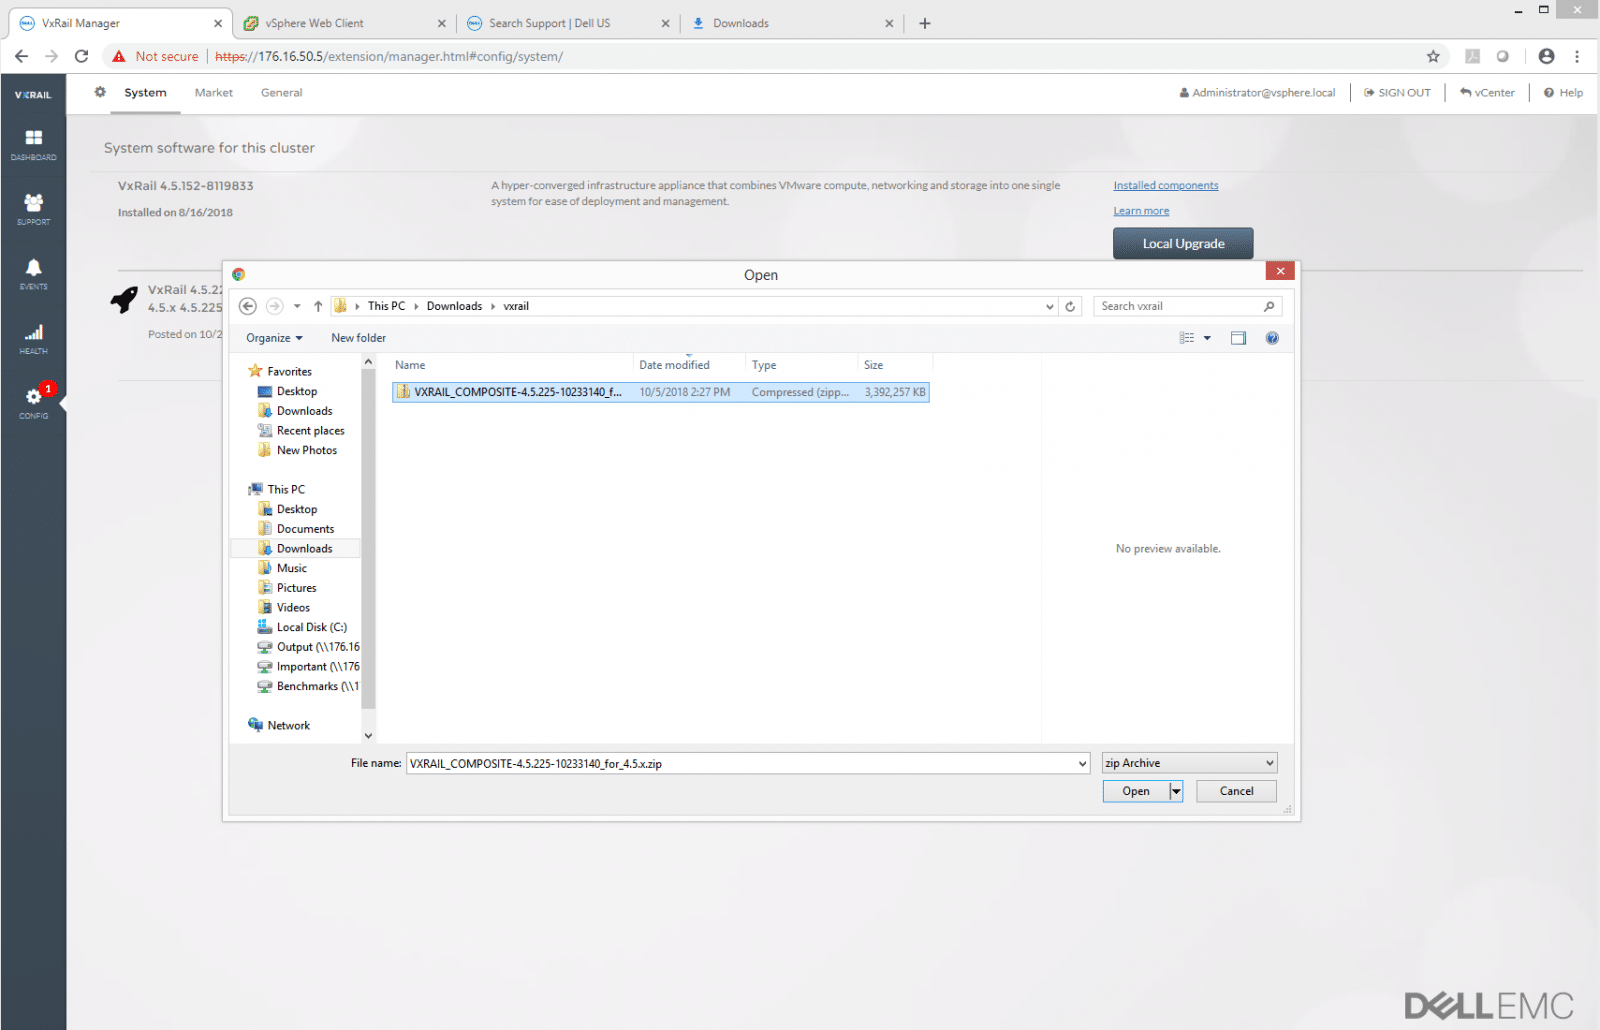Reload the browser page

point(81,56)
